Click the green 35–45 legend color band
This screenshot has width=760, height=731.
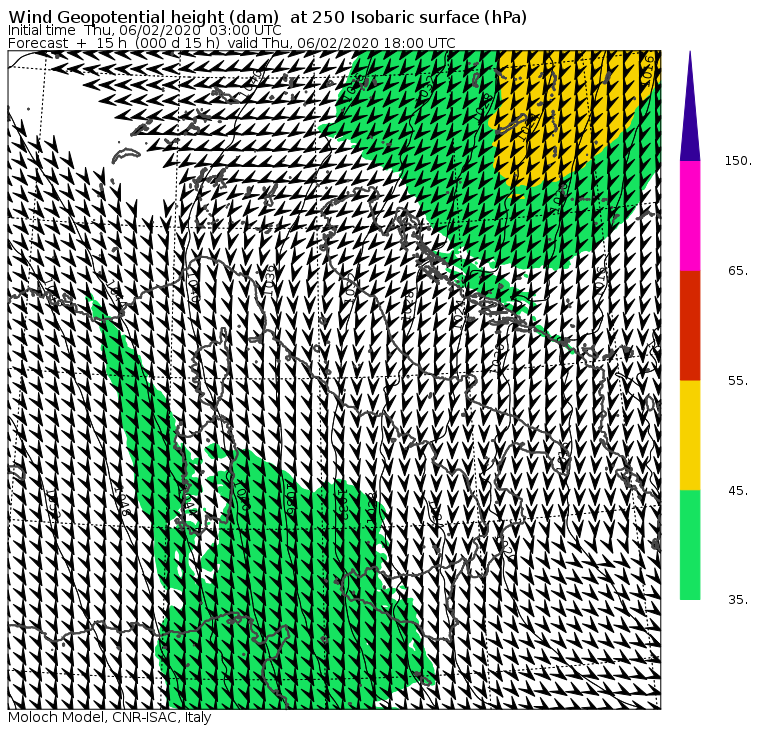click(690, 545)
